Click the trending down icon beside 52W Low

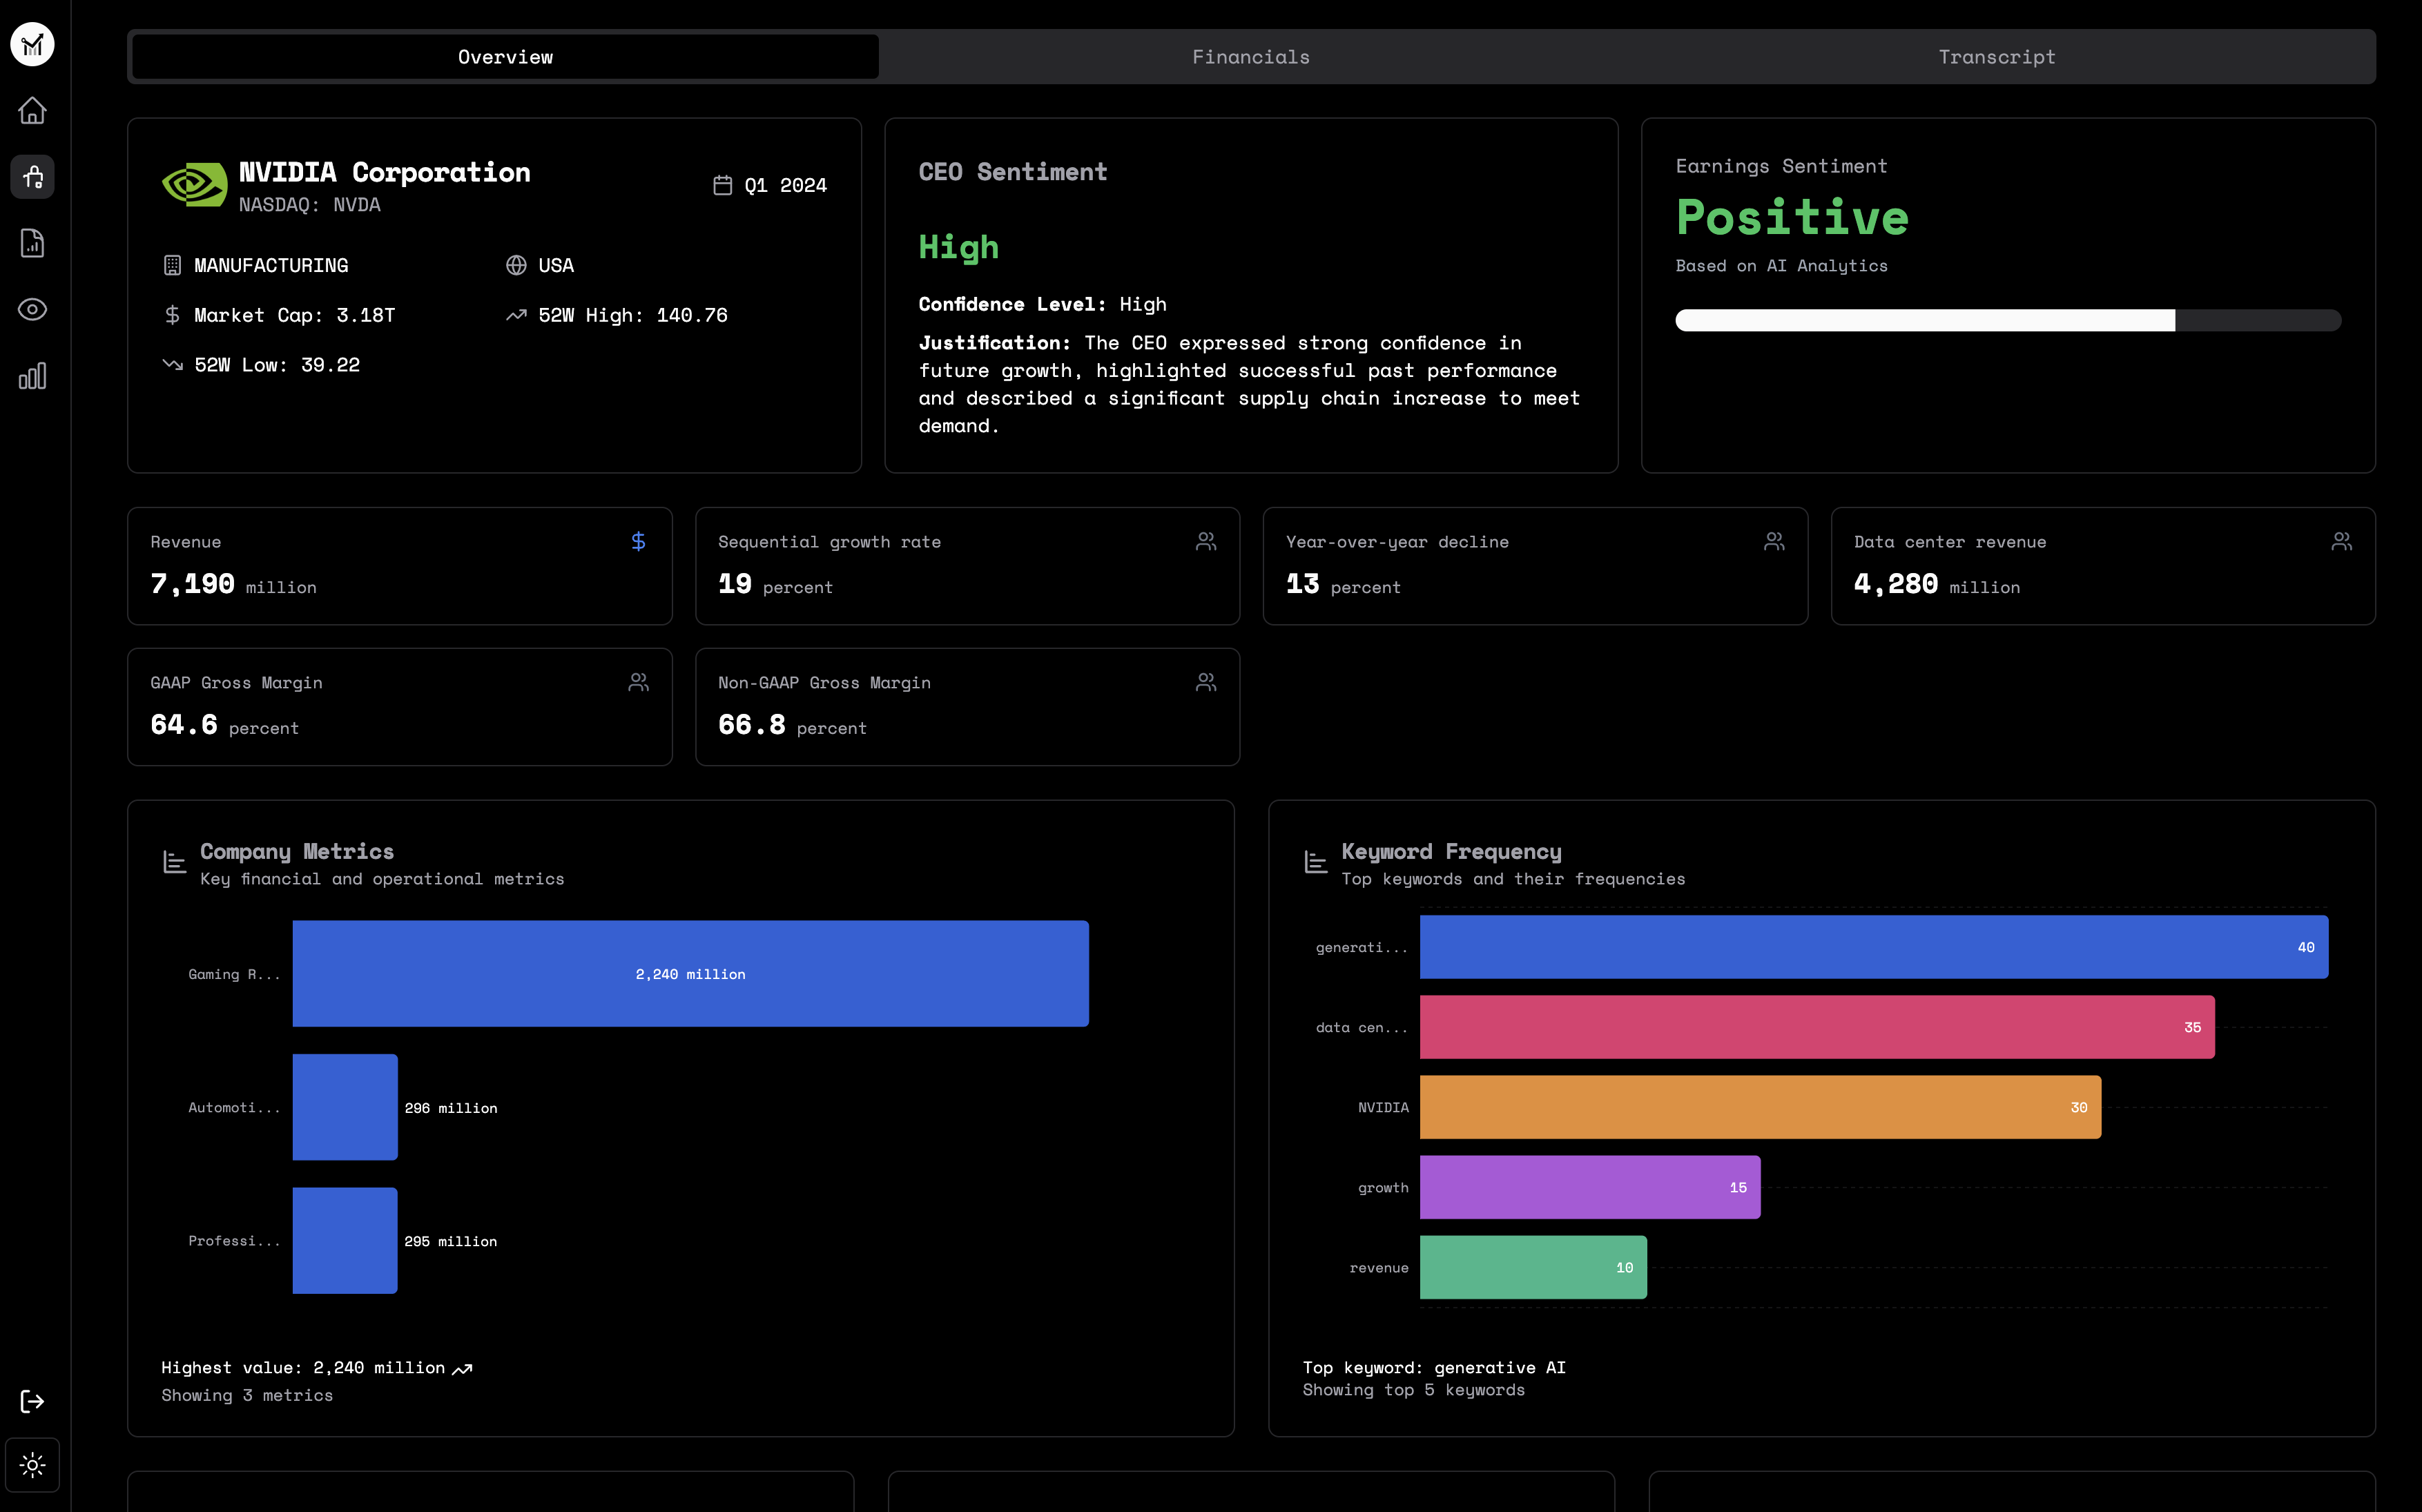(172, 365)
